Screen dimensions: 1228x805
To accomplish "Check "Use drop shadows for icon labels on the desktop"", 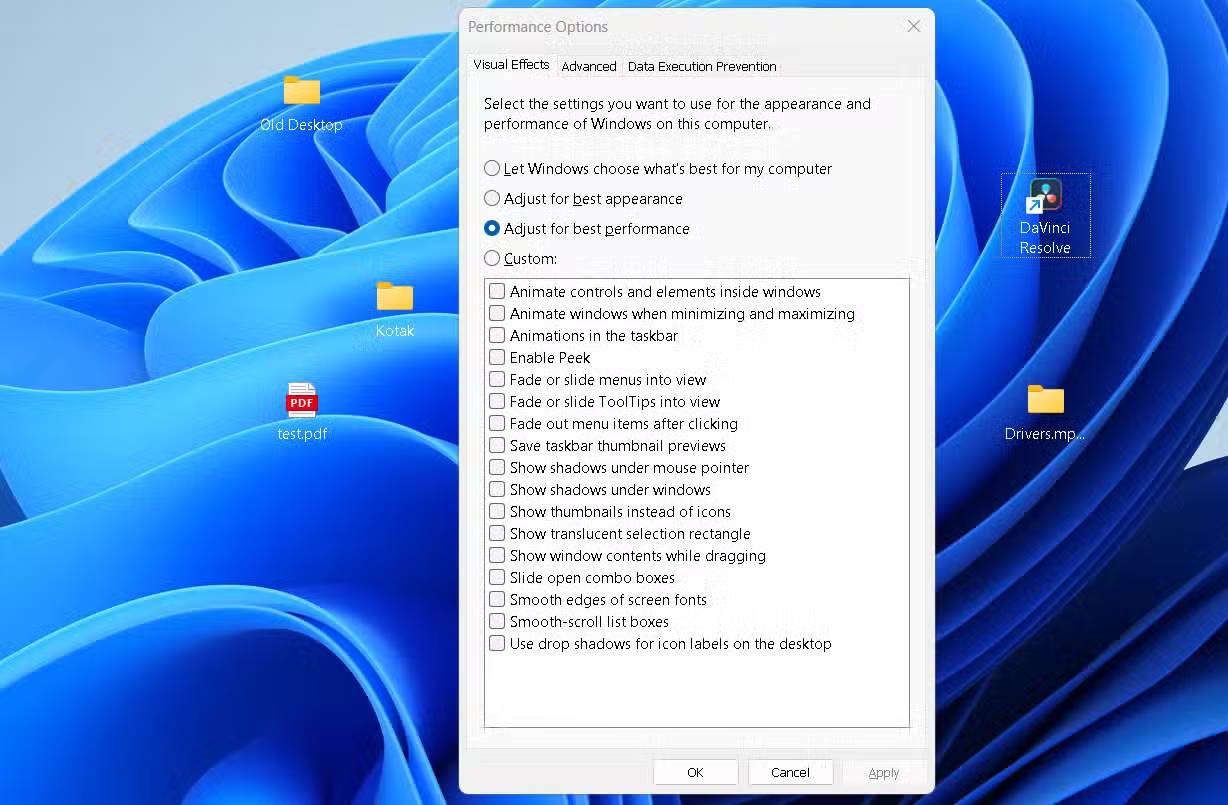I will (497, 643).
